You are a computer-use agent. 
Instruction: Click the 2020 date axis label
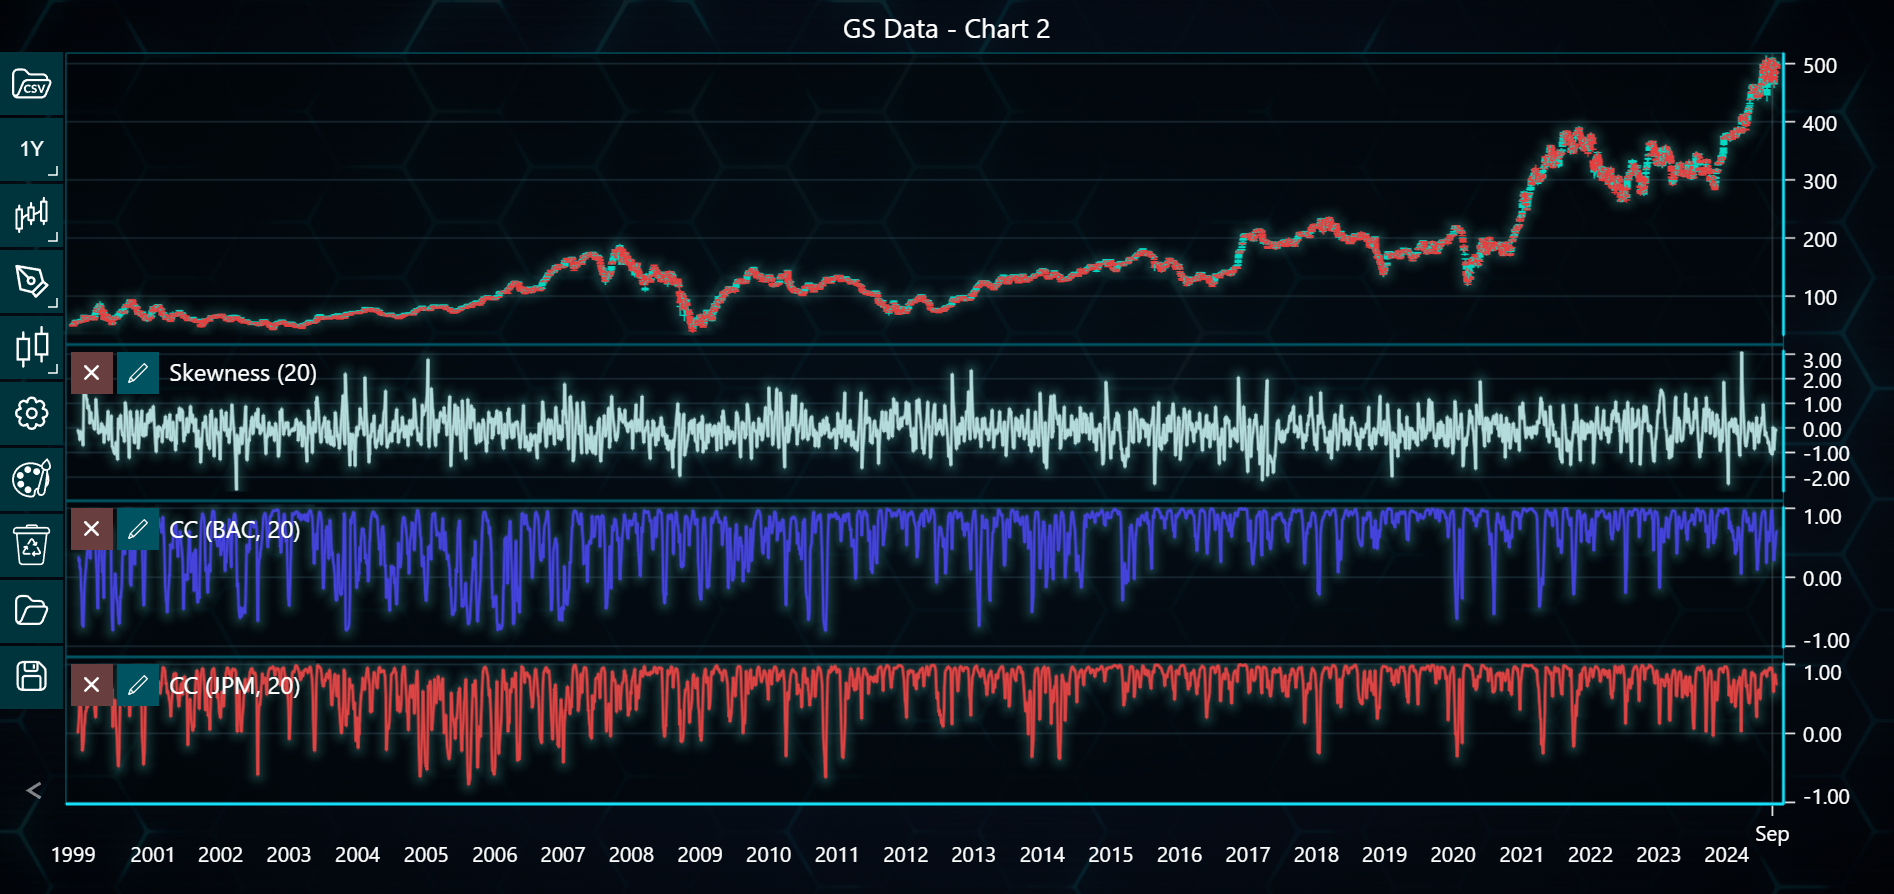coord(1453,855)
